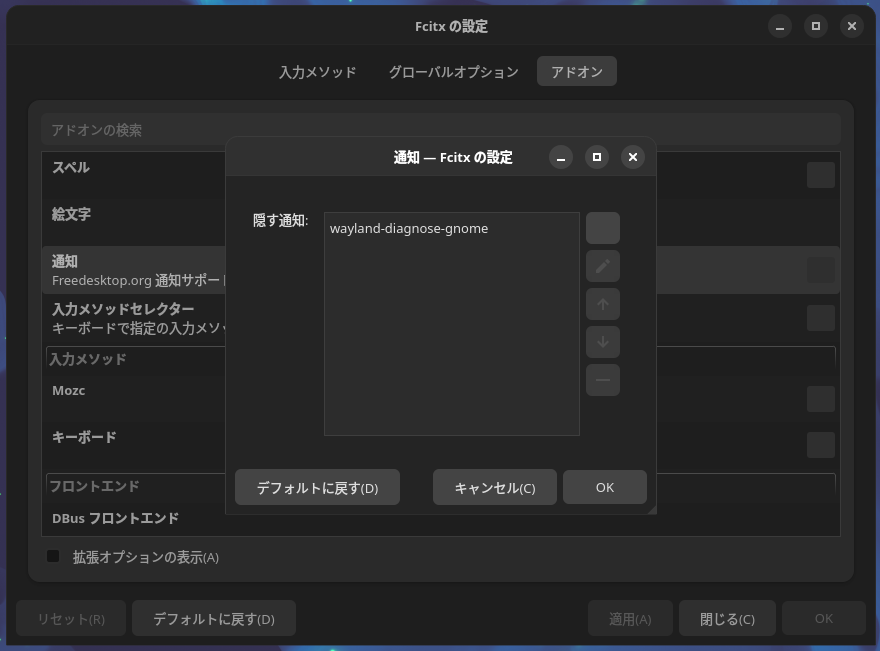Maximize the main Fcitx の設定 window
Screen dimensions: 880x651
click(x=815, y=26)
